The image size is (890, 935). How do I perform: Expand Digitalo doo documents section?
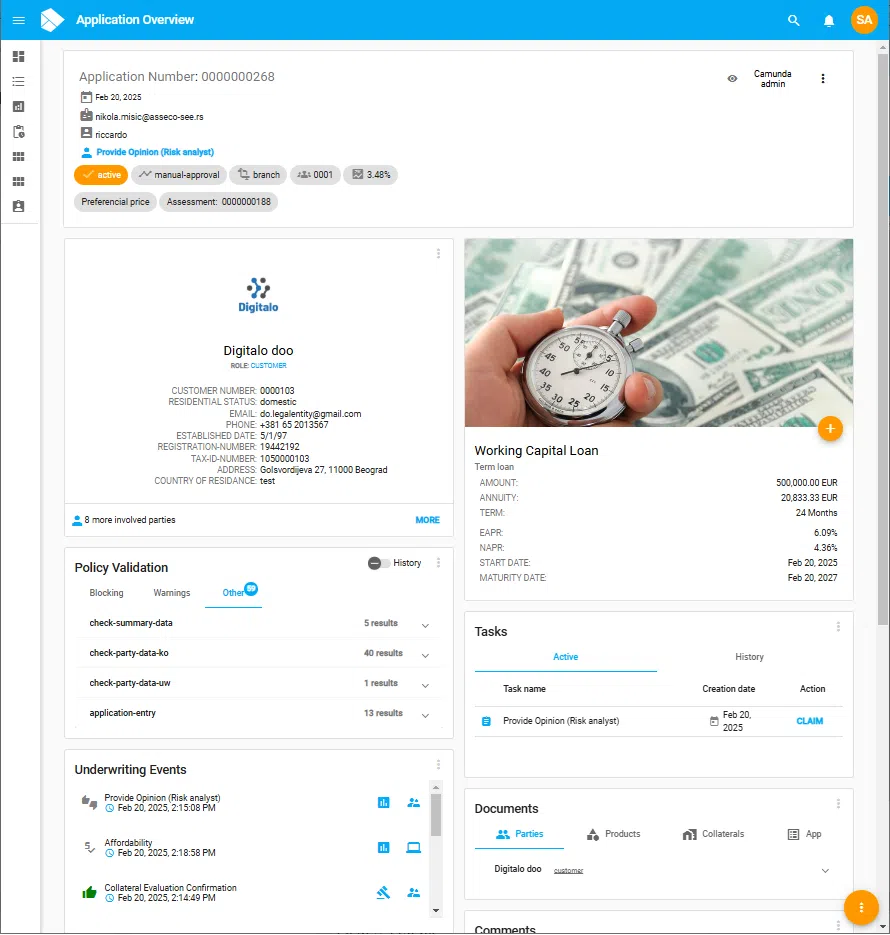tap(825, 871)
